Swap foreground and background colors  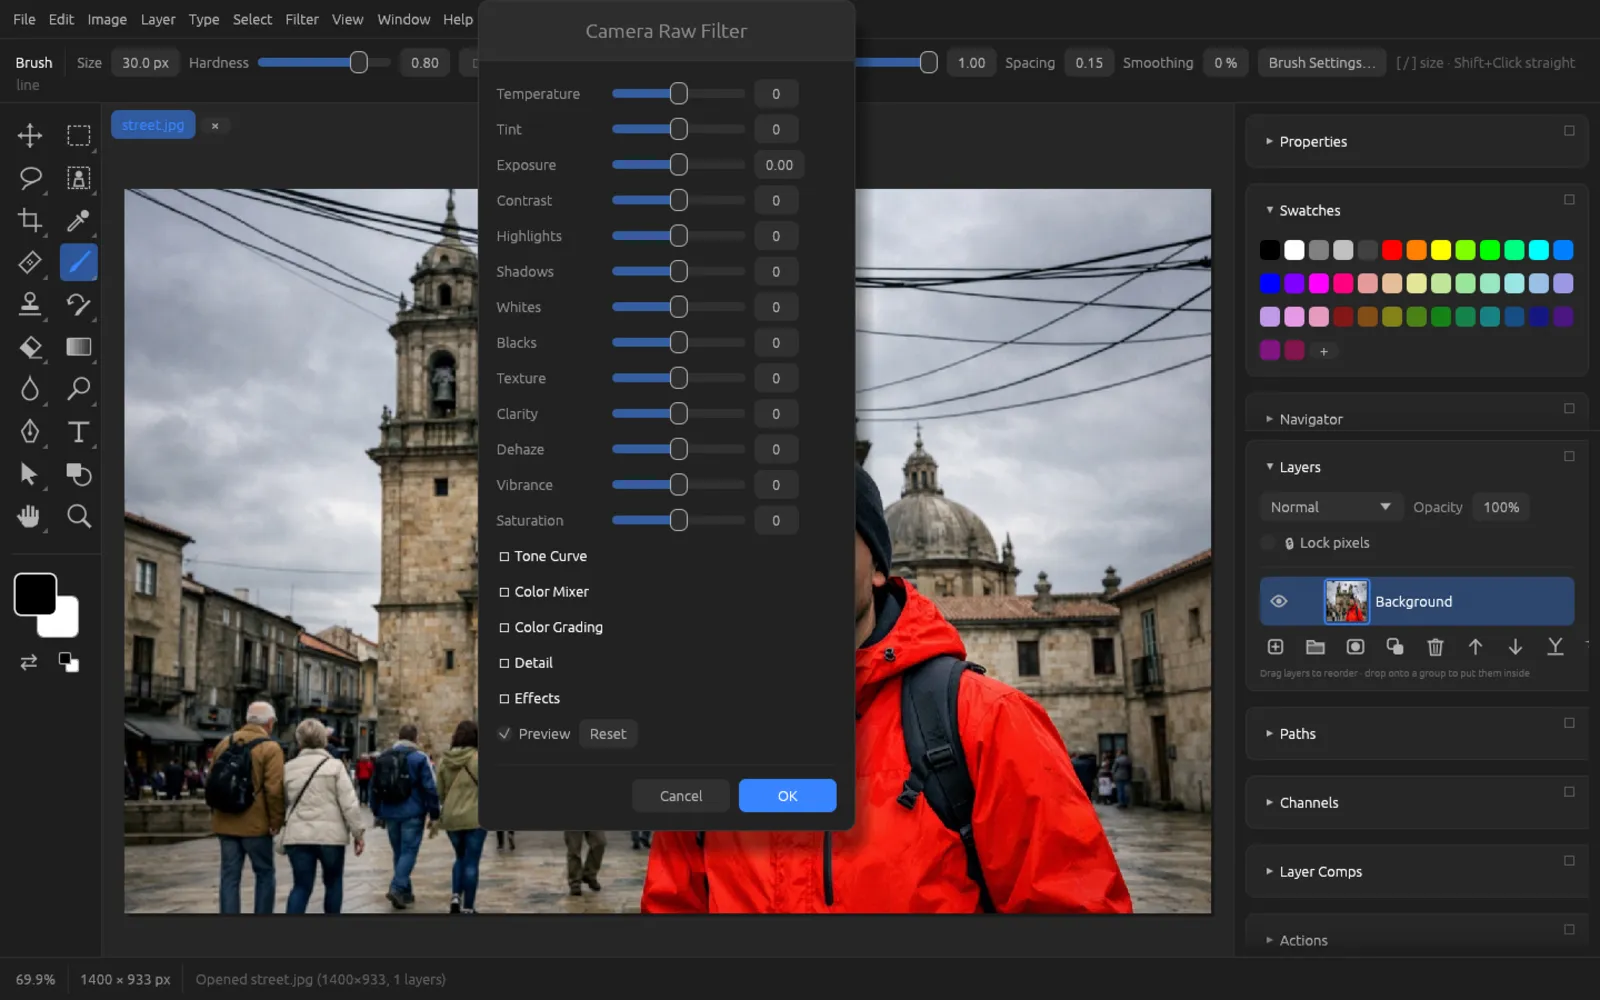click(x=29, y=662)
